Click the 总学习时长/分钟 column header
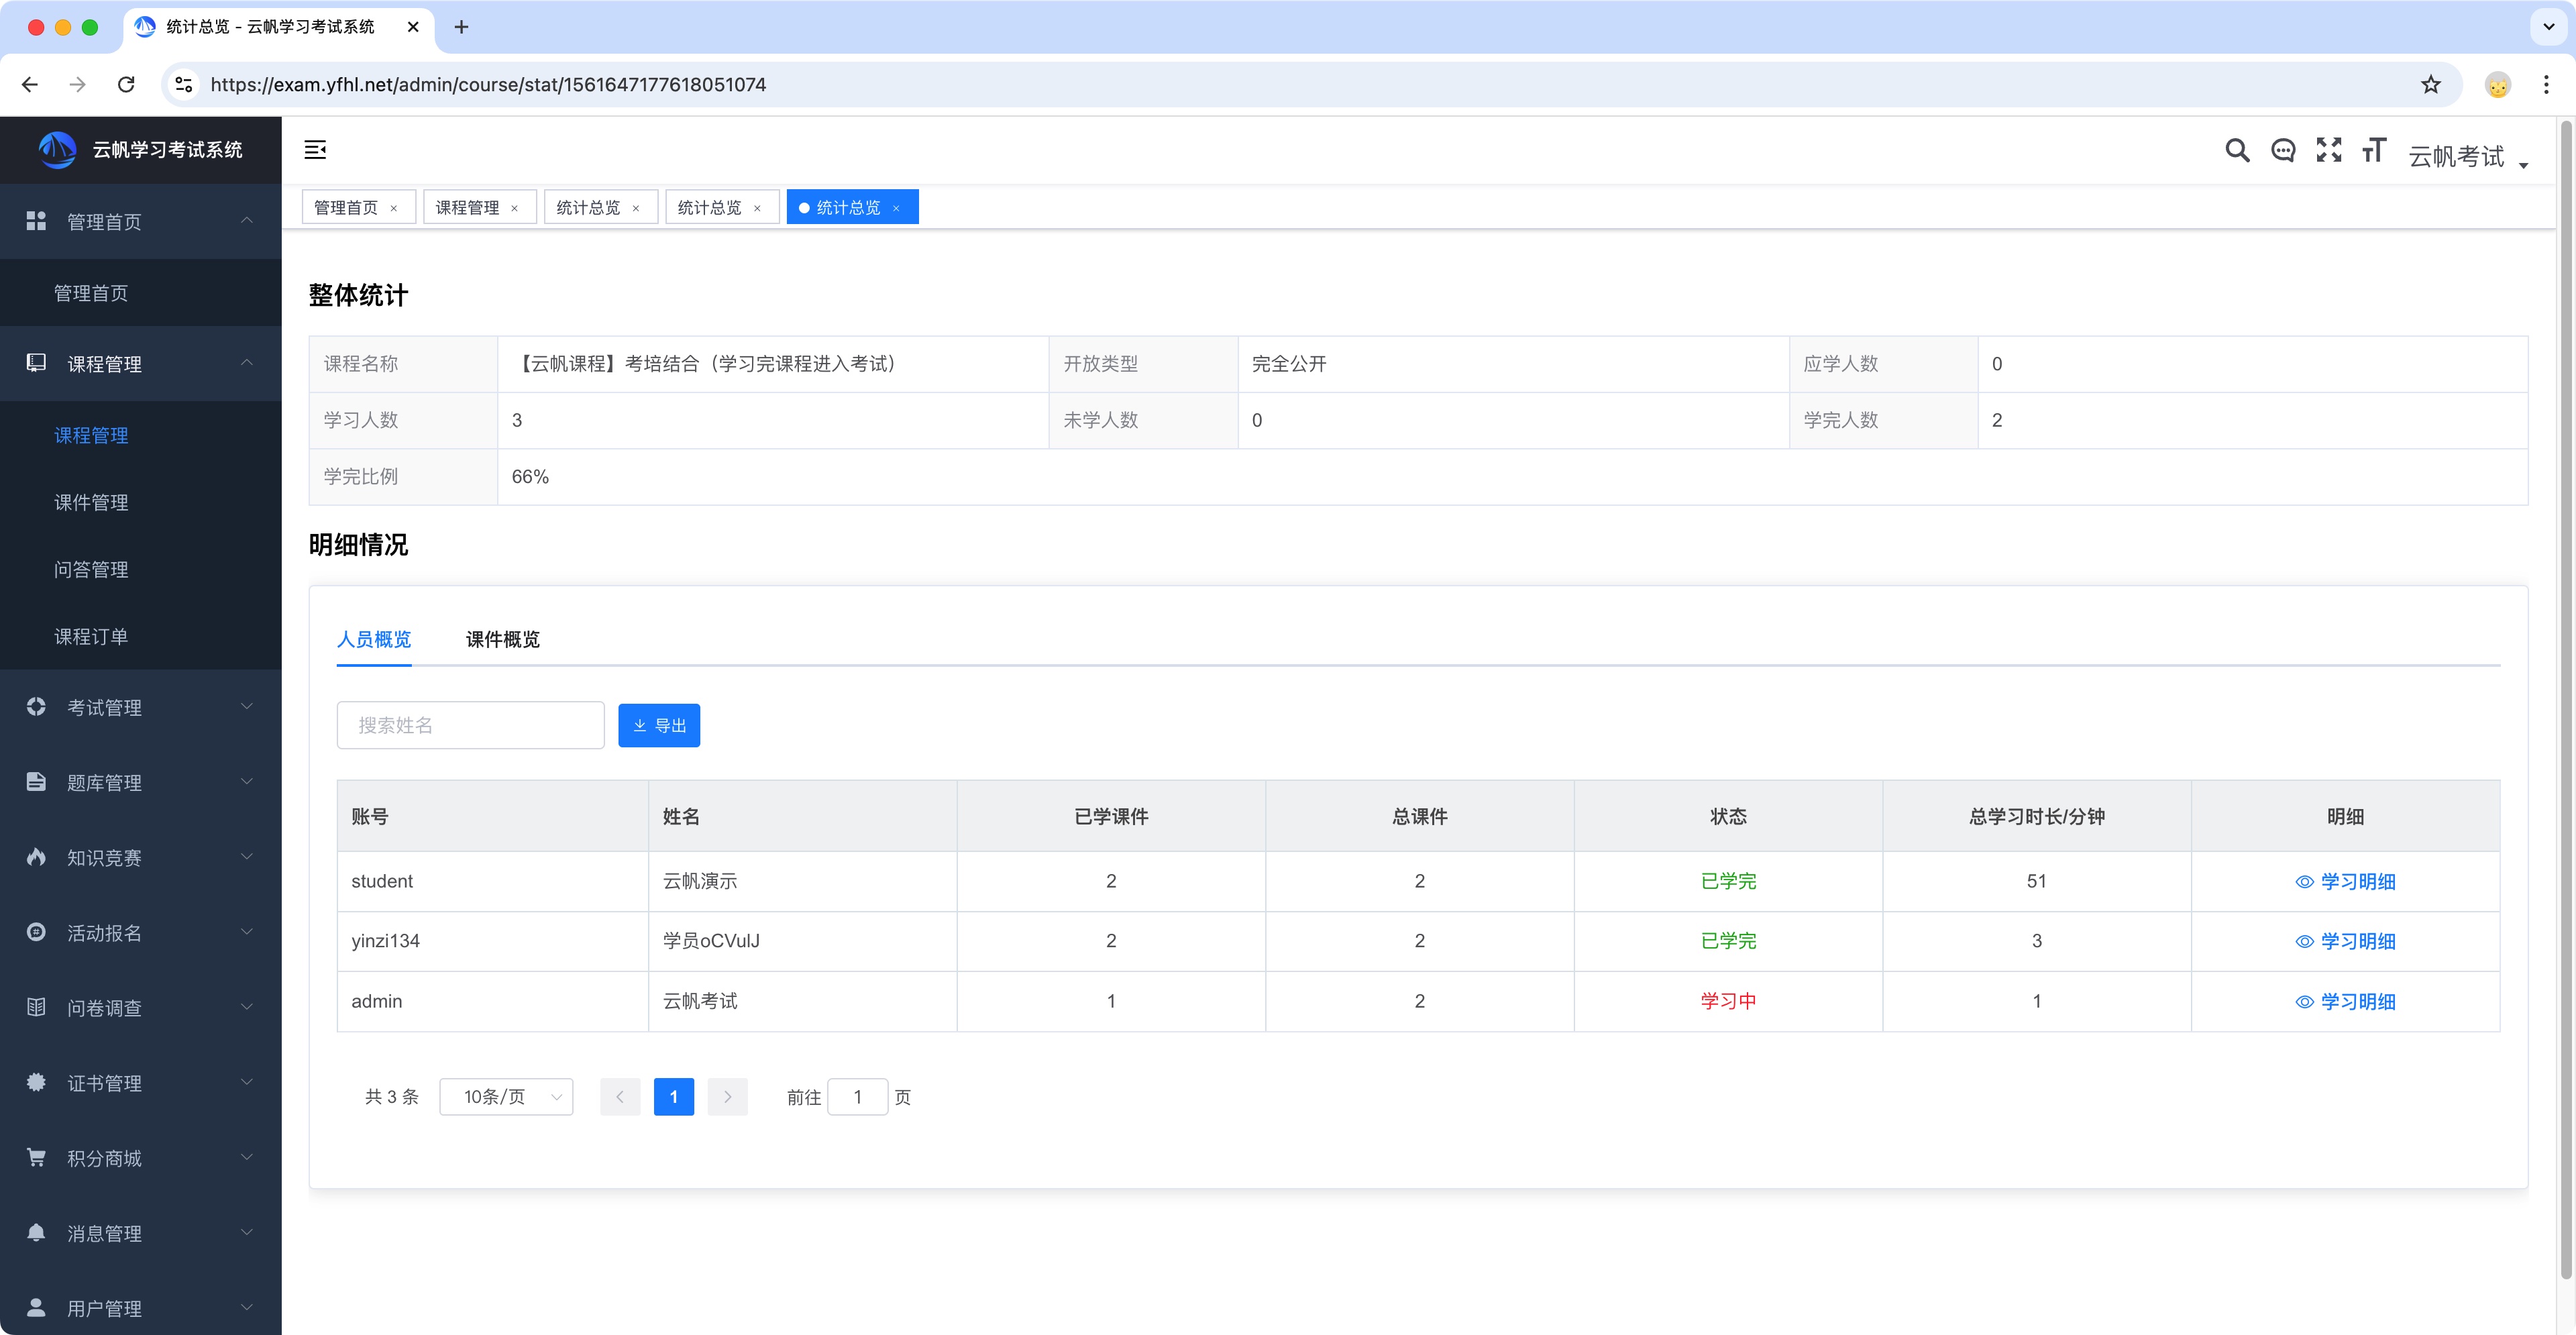This screenshot has height=1335, width=2576. [x=2036, y=816]
